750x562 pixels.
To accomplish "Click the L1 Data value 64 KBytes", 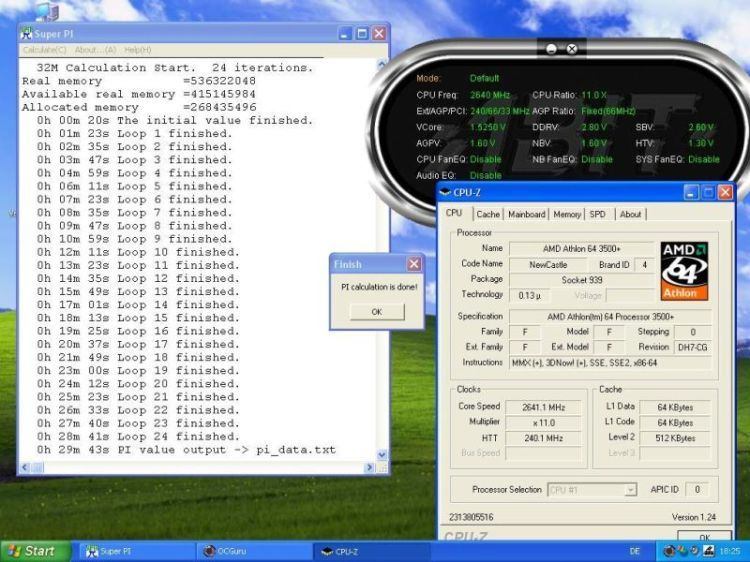I will coord(675,408).
